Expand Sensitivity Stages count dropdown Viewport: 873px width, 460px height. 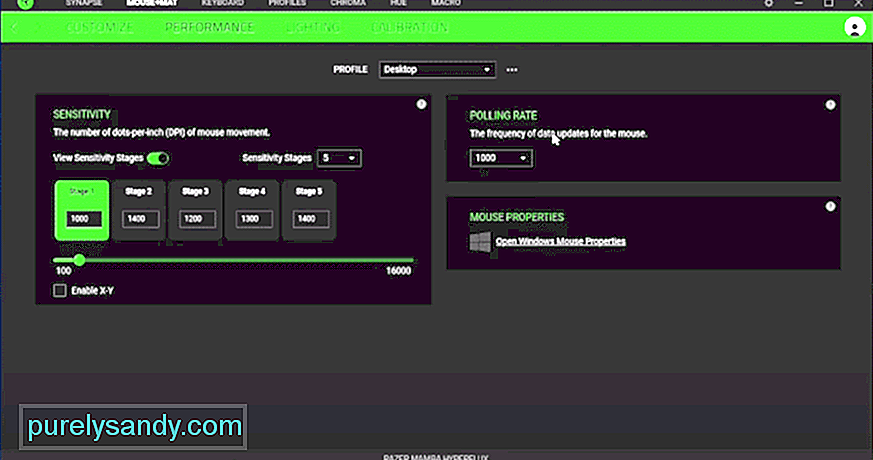pyautogui.click(x=339, y=158)
